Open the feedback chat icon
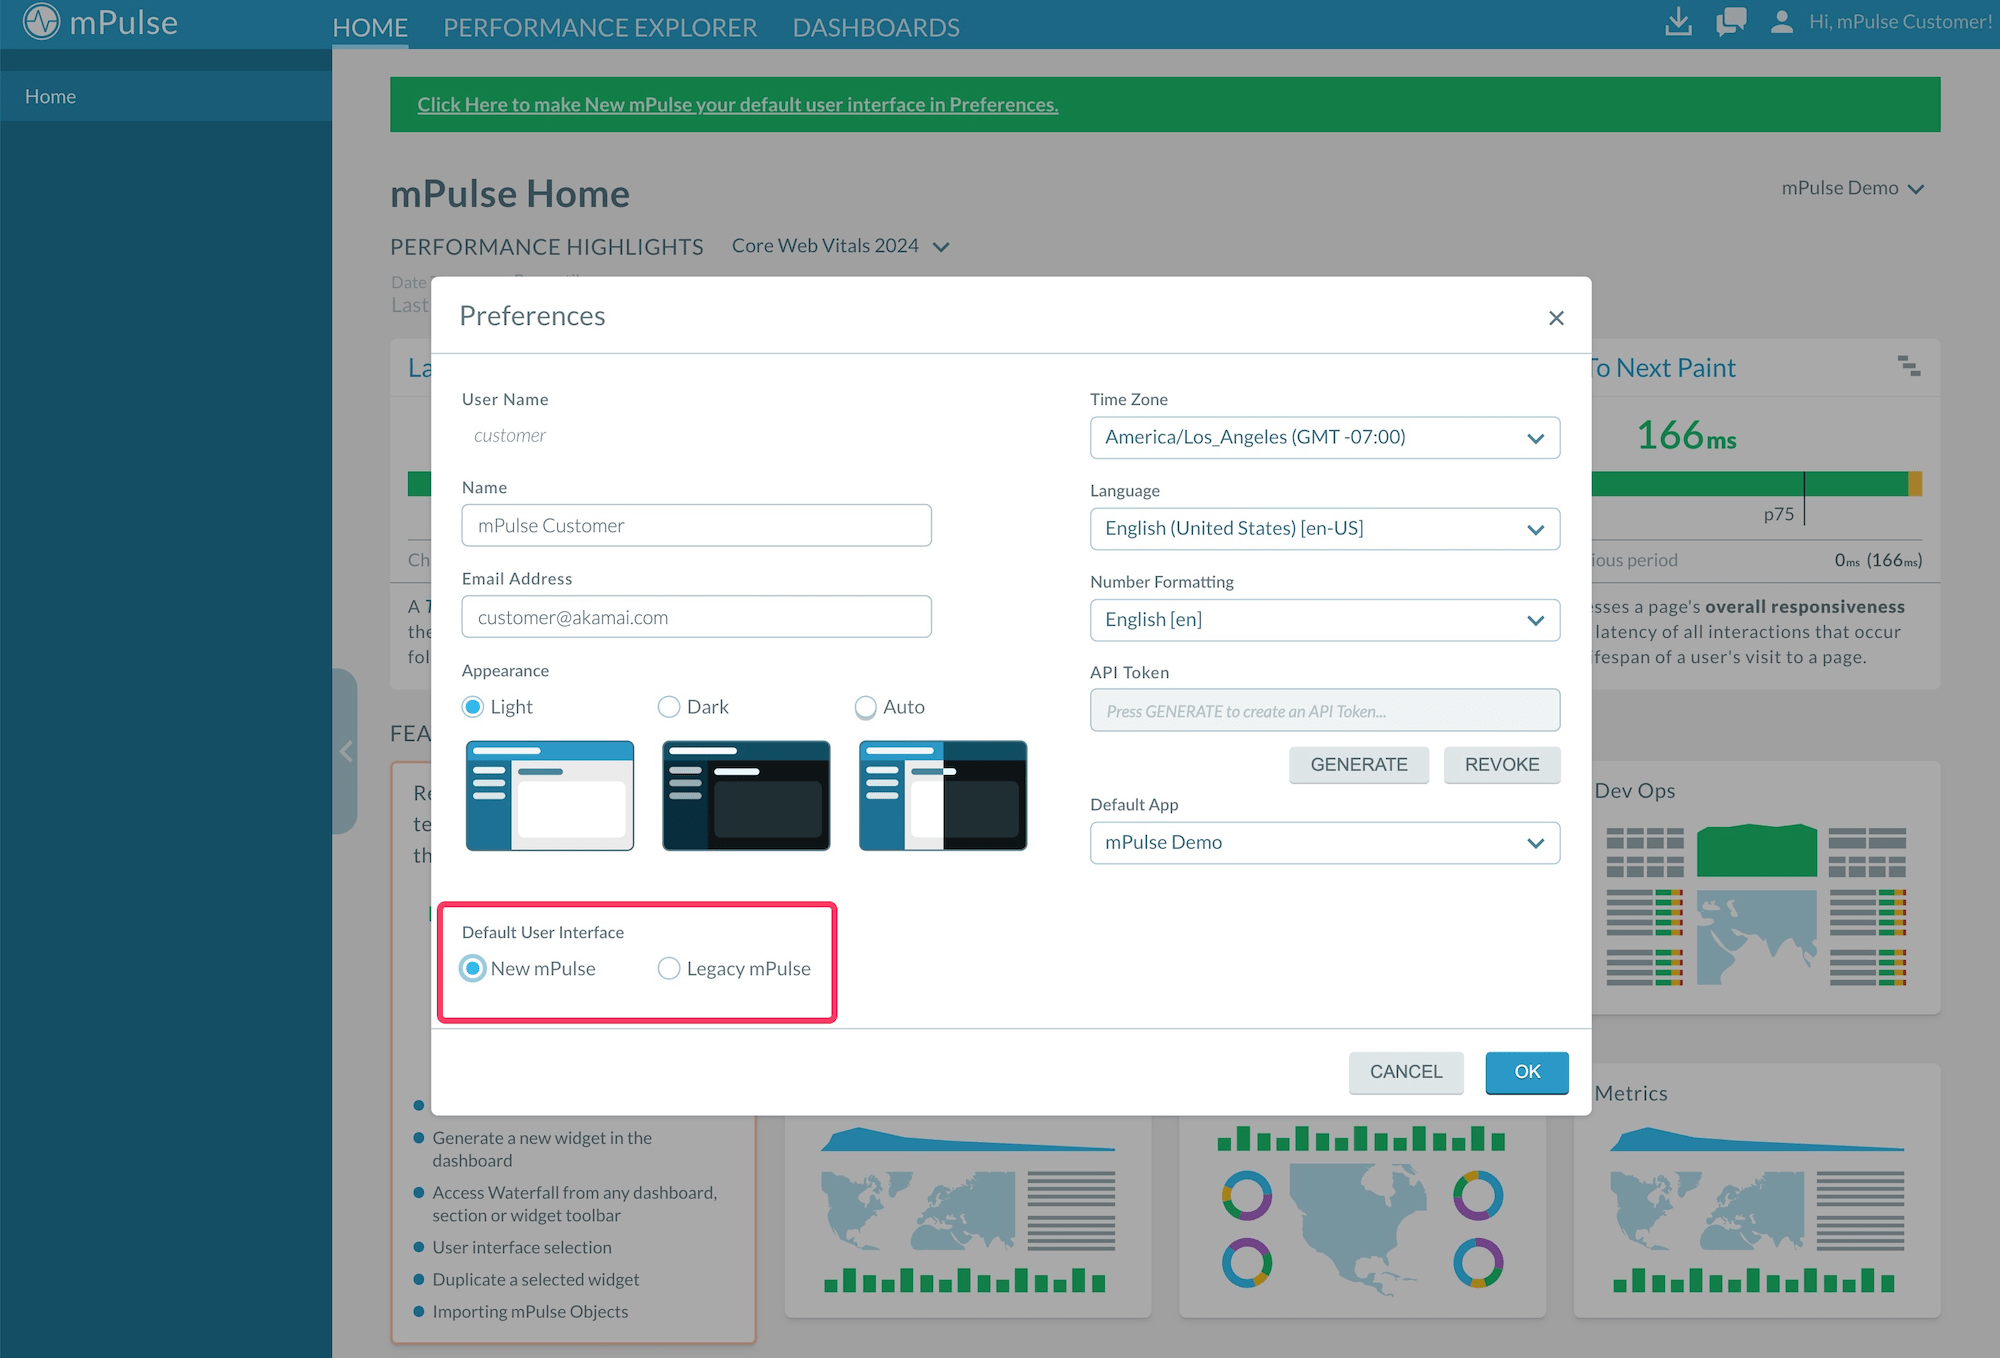The height and width of the screenshot is (1358, 2000). [x=1731, y=22]
